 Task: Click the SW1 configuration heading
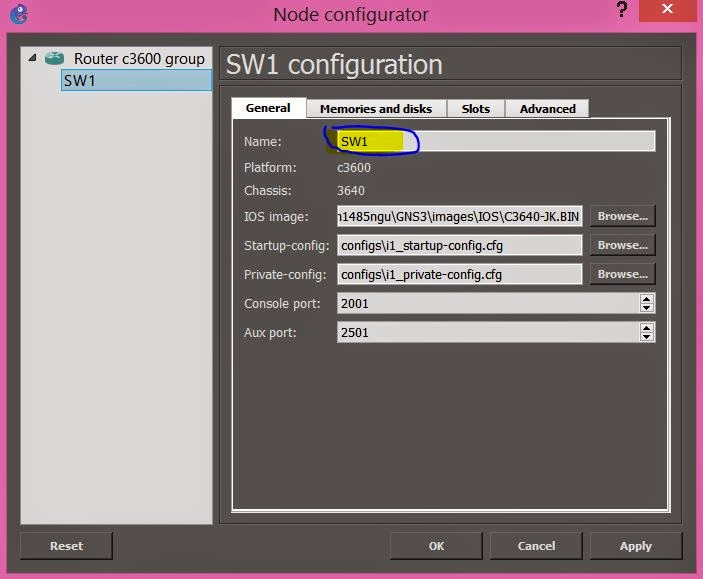(x=334, y=65)
